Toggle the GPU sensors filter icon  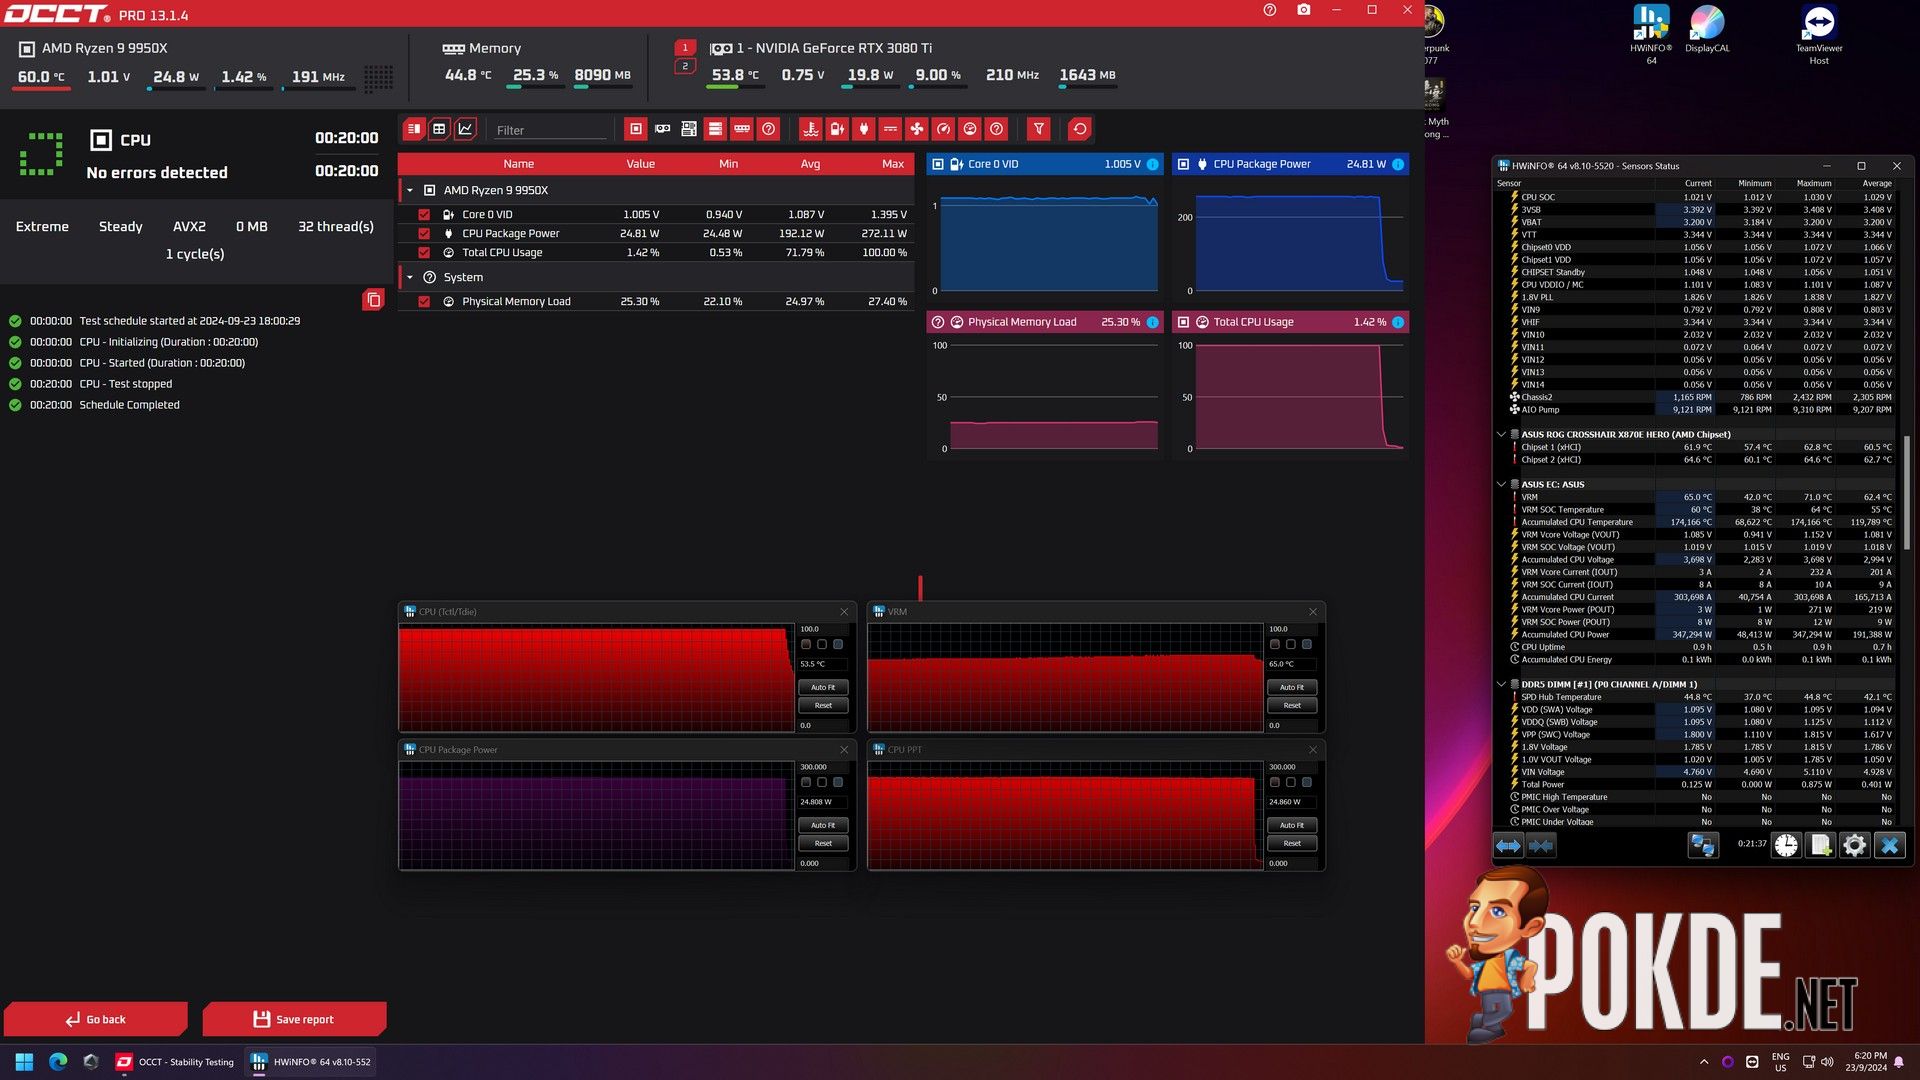click(x=663, y=129)
